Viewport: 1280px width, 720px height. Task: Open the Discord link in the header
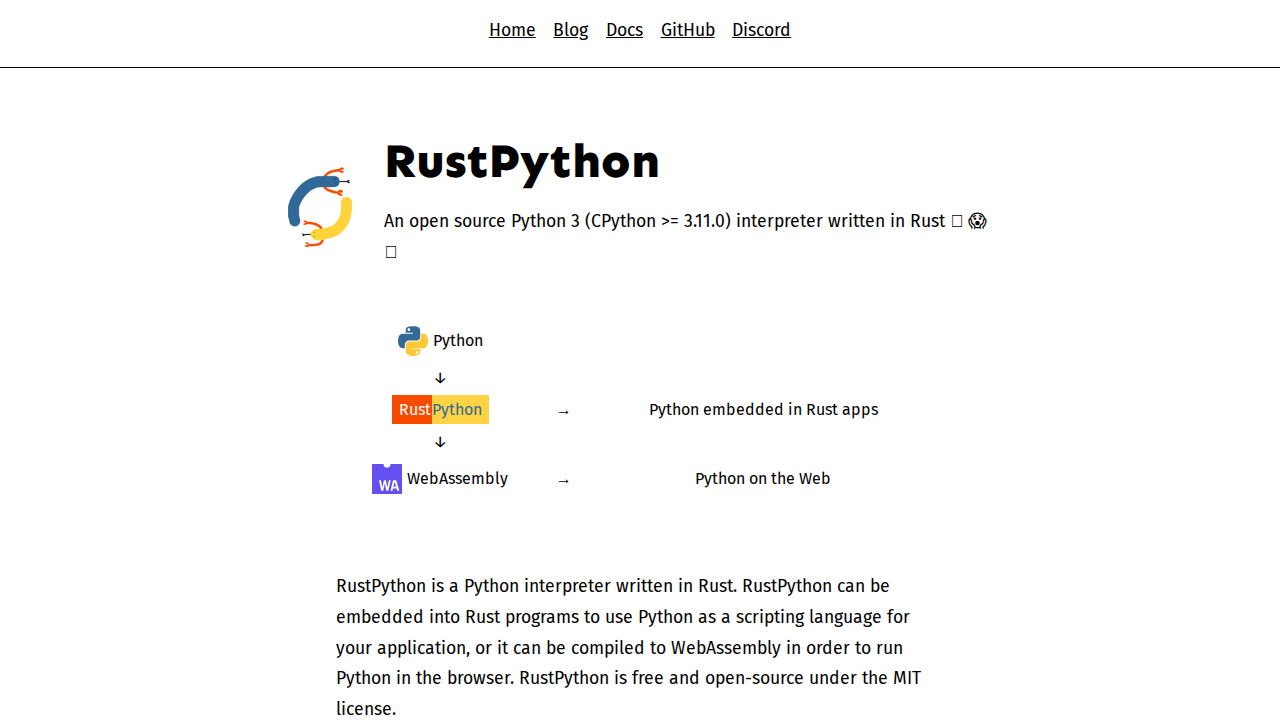tap(761, 30)
